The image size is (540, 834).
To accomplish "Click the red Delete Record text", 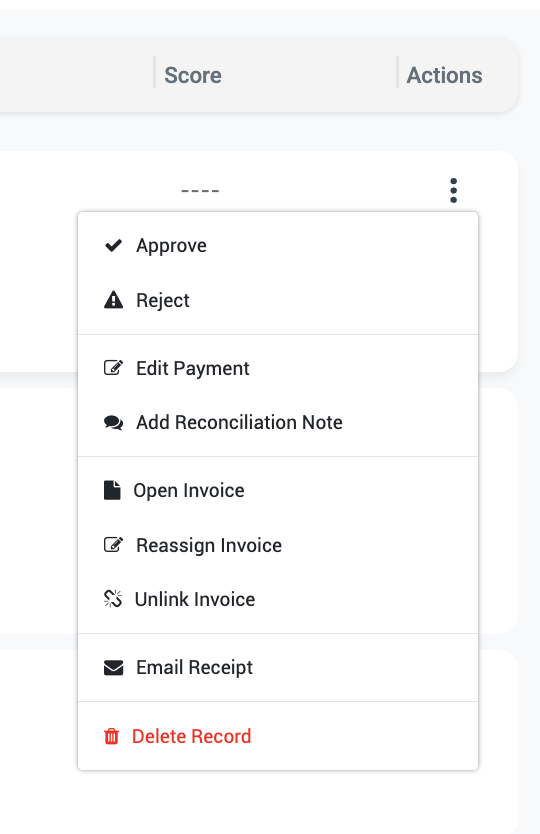I will [x=192, y=737].
